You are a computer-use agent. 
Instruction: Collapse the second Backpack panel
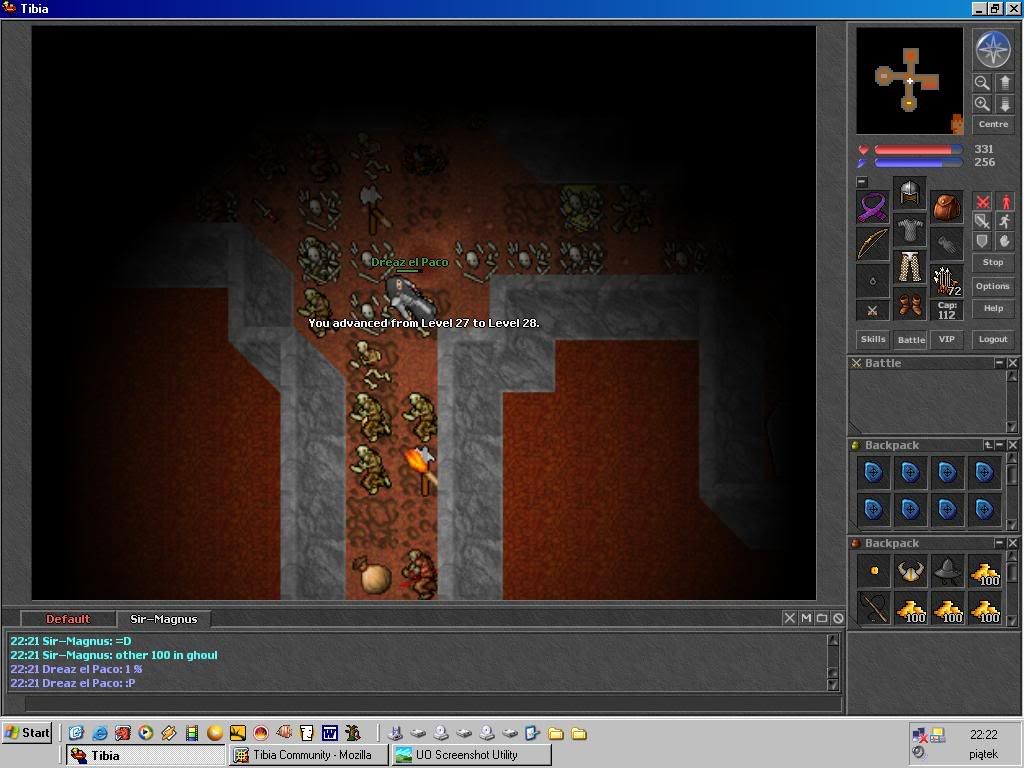[x=999, y=543]
